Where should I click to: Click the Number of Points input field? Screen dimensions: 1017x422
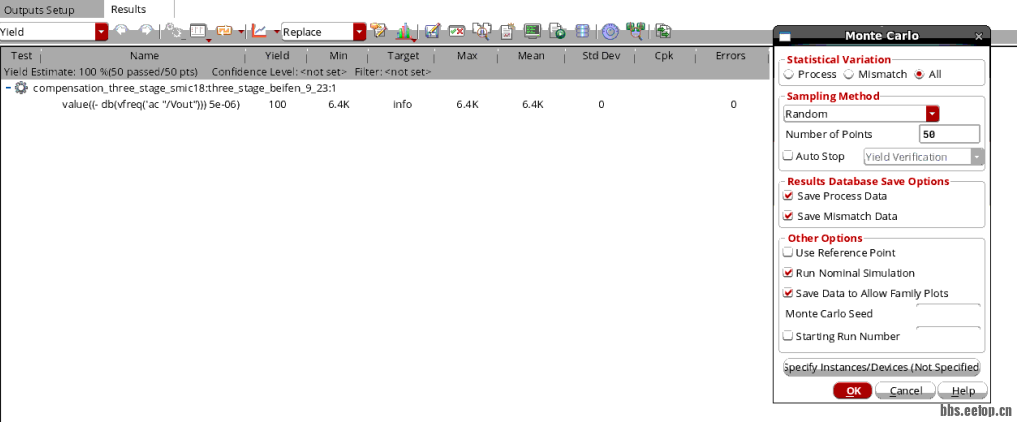[x=948, y=135]
